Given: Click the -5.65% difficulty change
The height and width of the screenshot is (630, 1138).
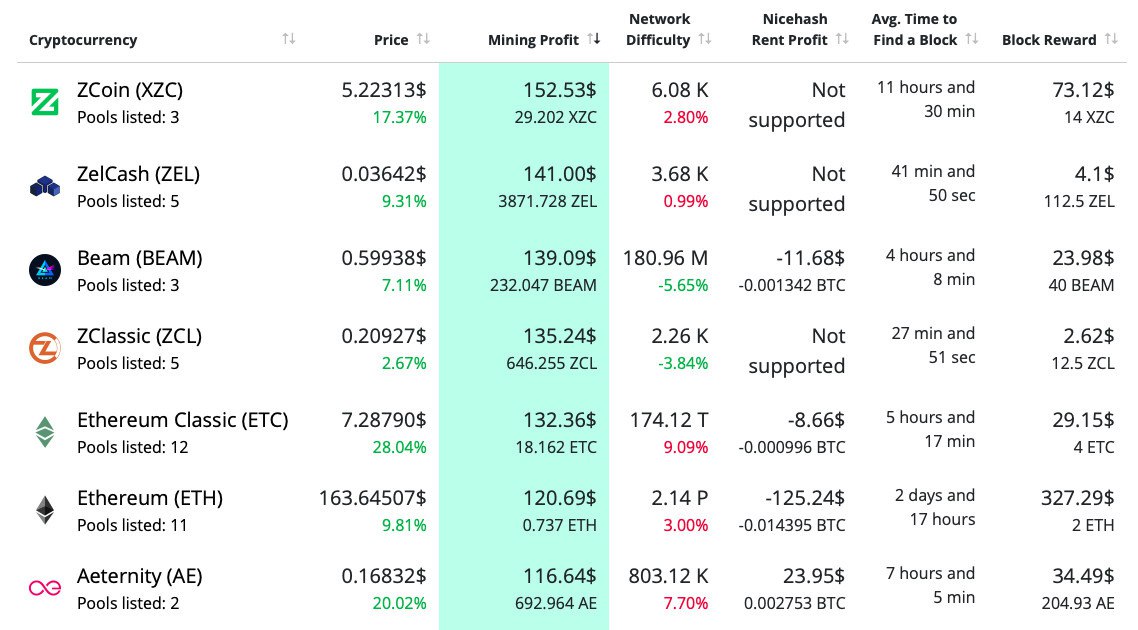Looking at the screenshot, I should [x=683, y=285].
